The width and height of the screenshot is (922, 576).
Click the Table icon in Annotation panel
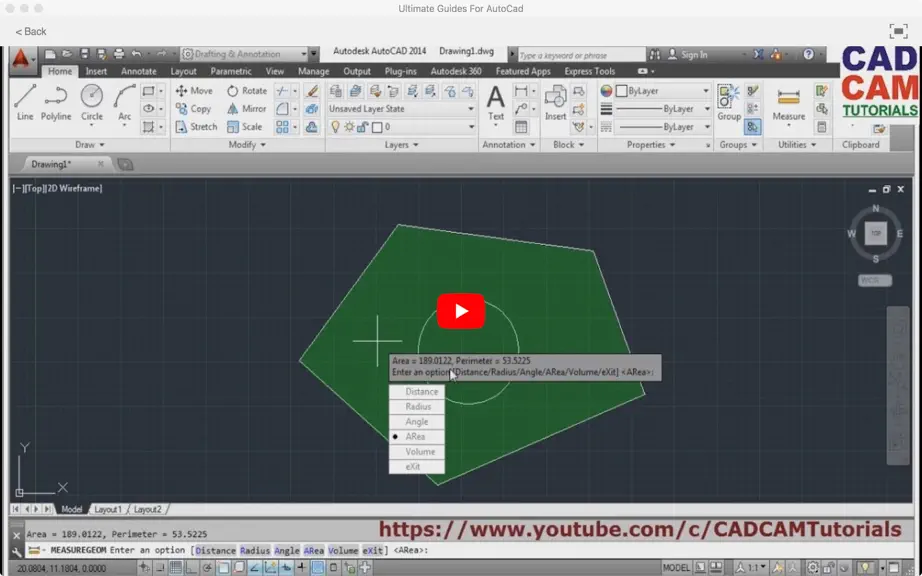pyautogui.click(x=521, y=127)
